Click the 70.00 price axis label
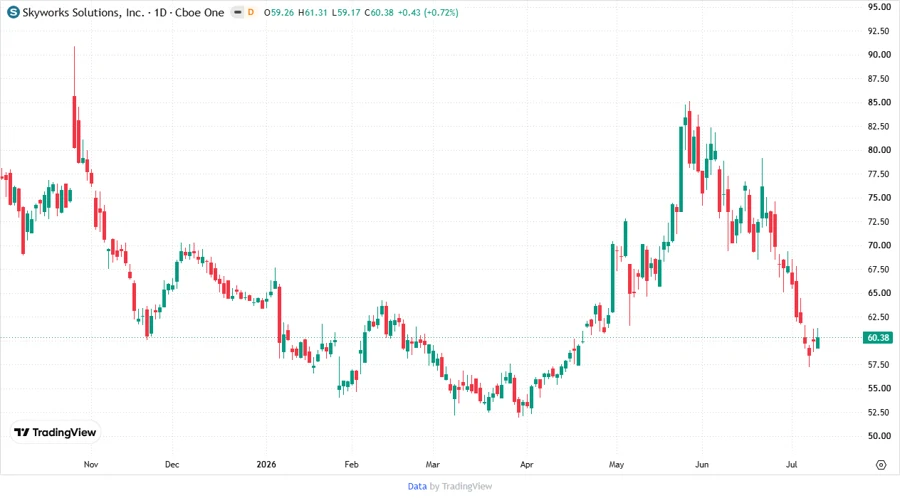The height and width of the screenshot is (498, 900). (x=879, y=245)
